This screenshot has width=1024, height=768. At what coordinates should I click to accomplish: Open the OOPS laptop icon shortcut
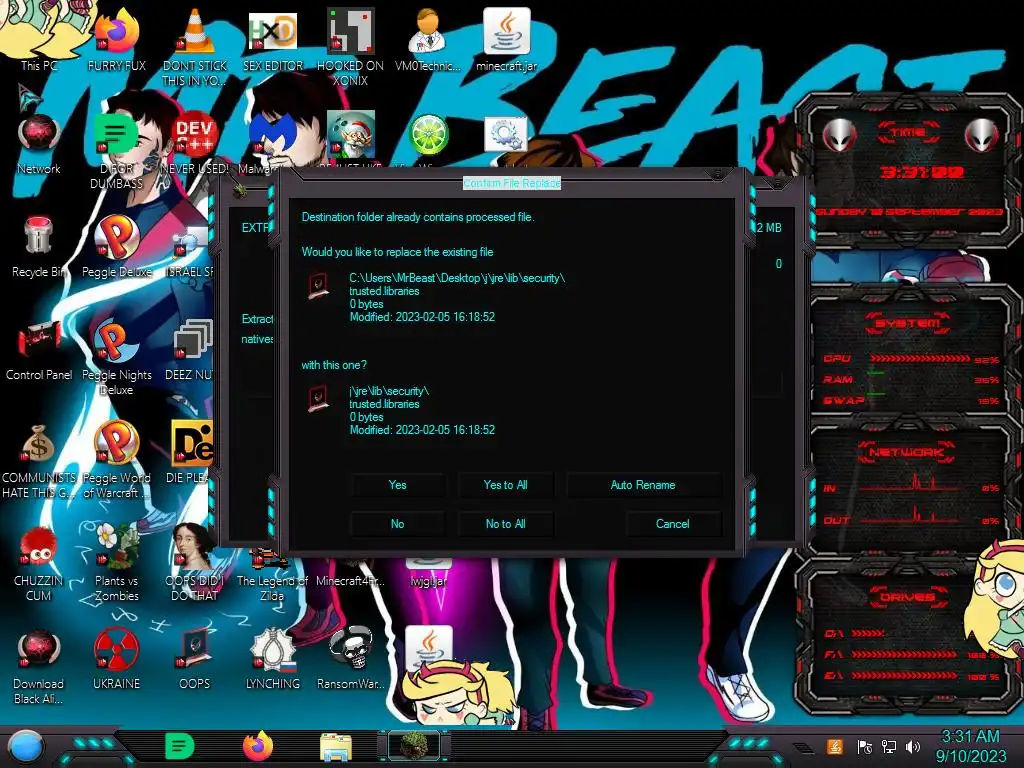pyautogui.click(x=195, y=660)
